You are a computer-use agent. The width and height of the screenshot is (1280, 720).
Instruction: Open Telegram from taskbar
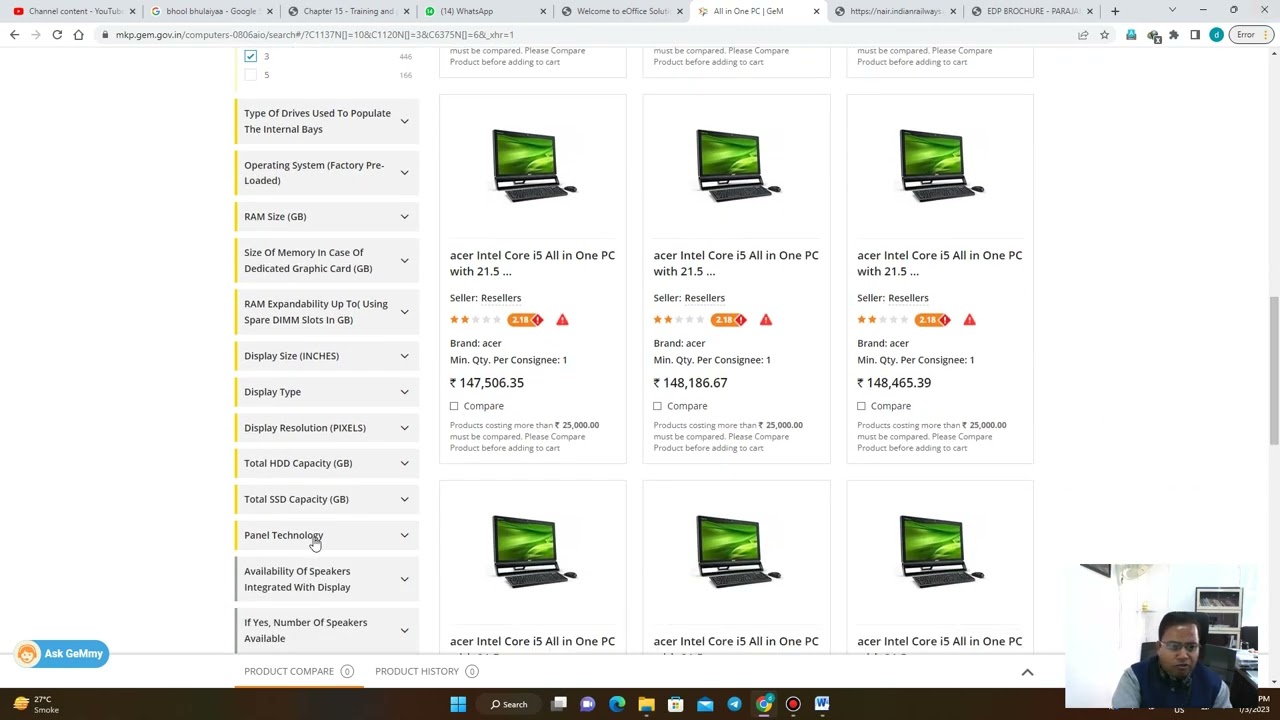tap(734, 704)
